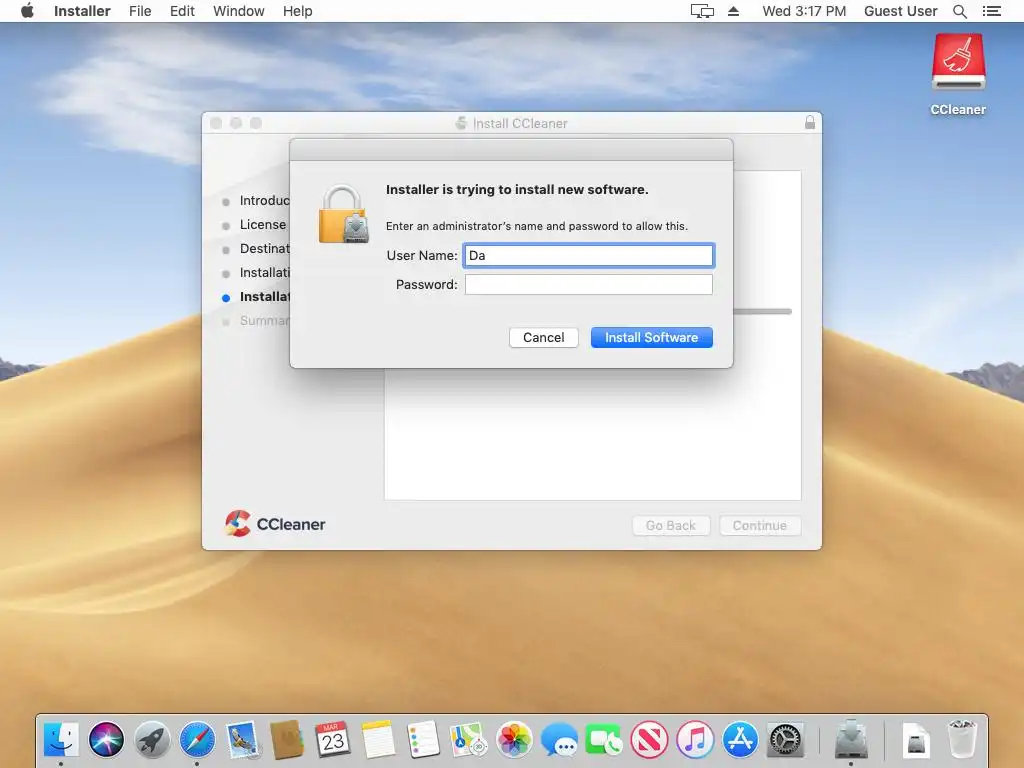Launch Siri from the Dock
This screenshot has width=1024, height=768.
[x=106, y=740]
